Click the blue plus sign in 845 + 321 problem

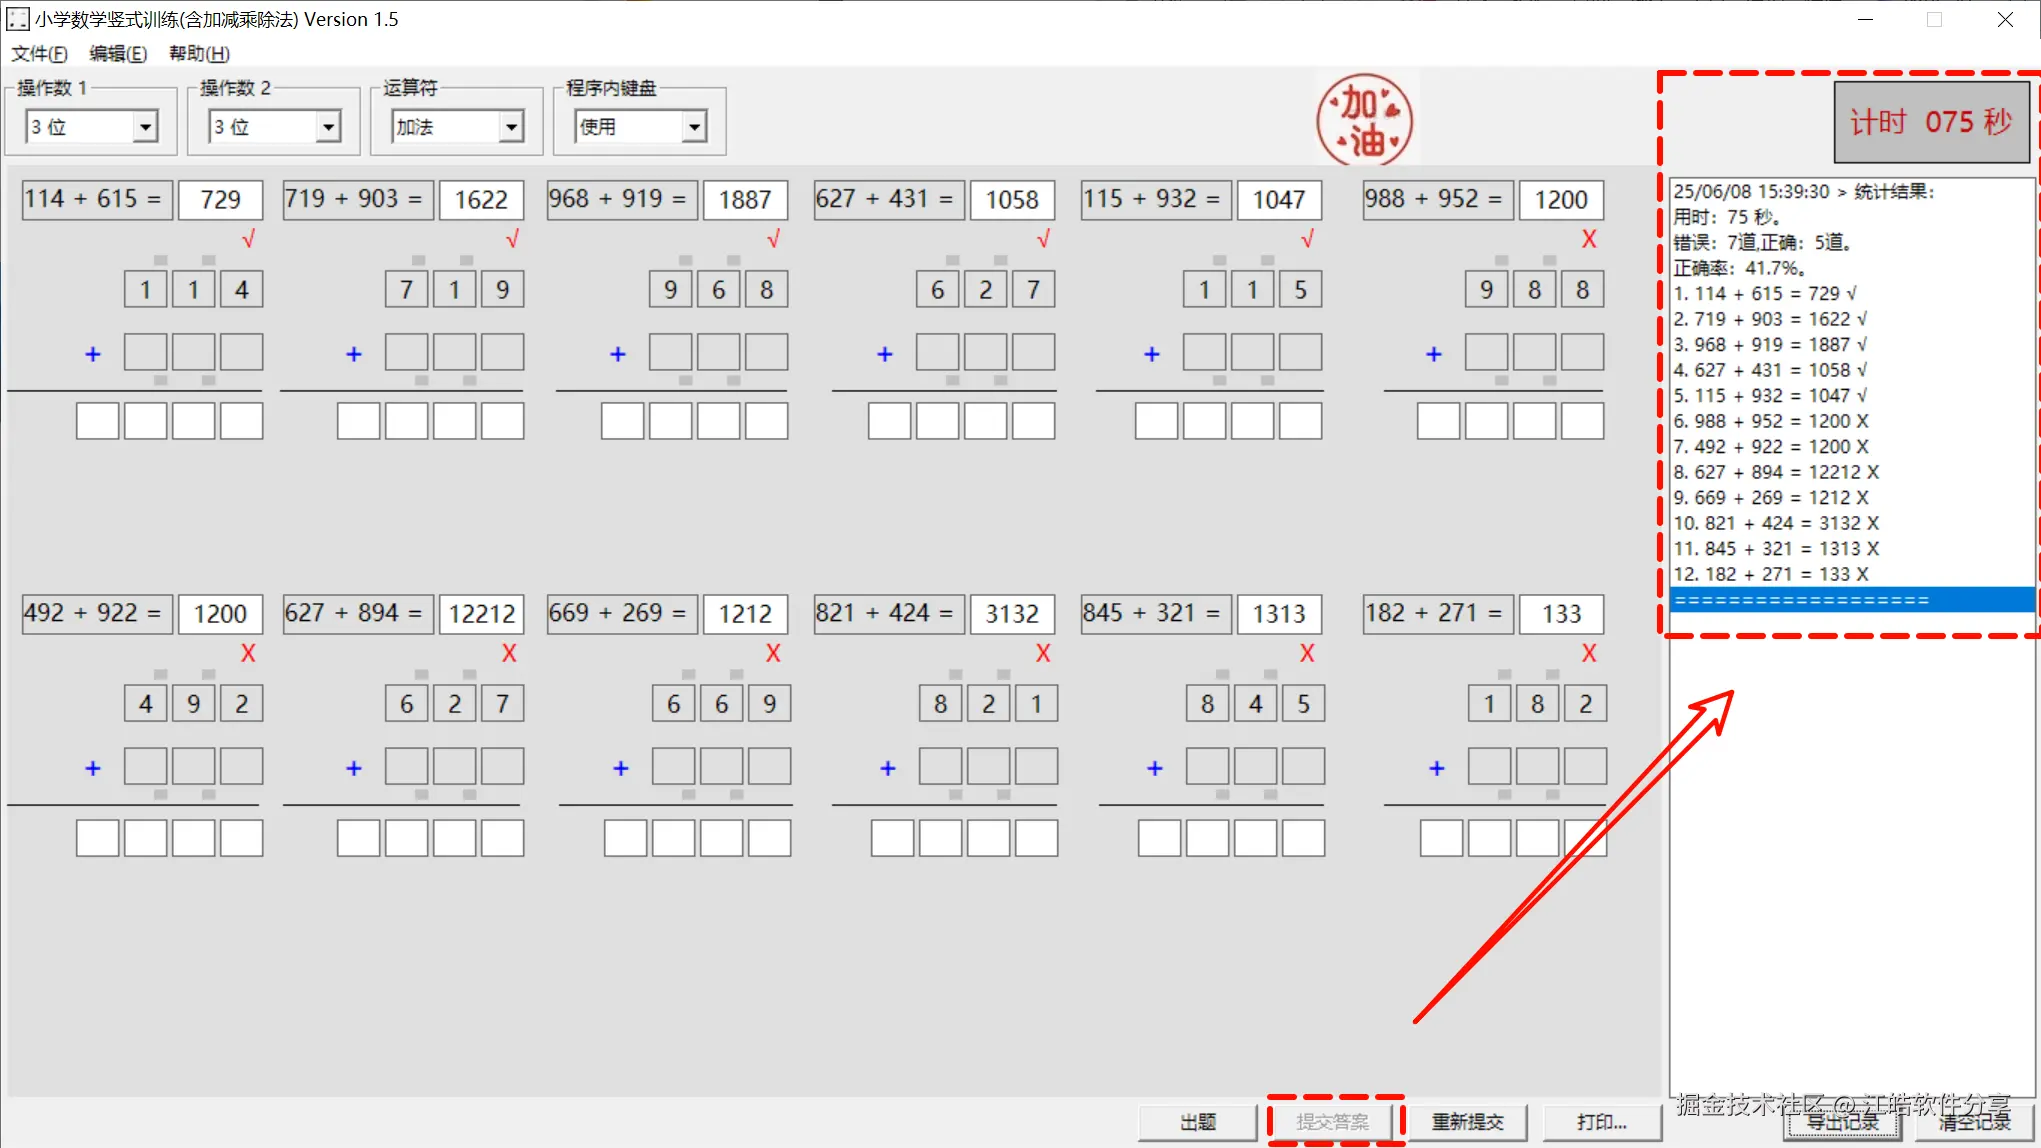[1155, 768]
